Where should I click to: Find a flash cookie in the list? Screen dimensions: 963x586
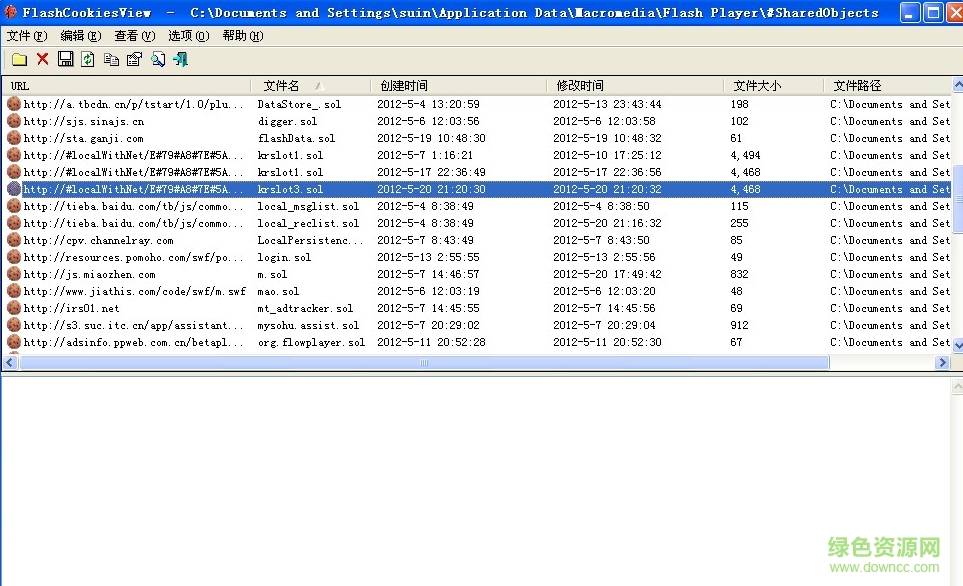click(158, 59)
